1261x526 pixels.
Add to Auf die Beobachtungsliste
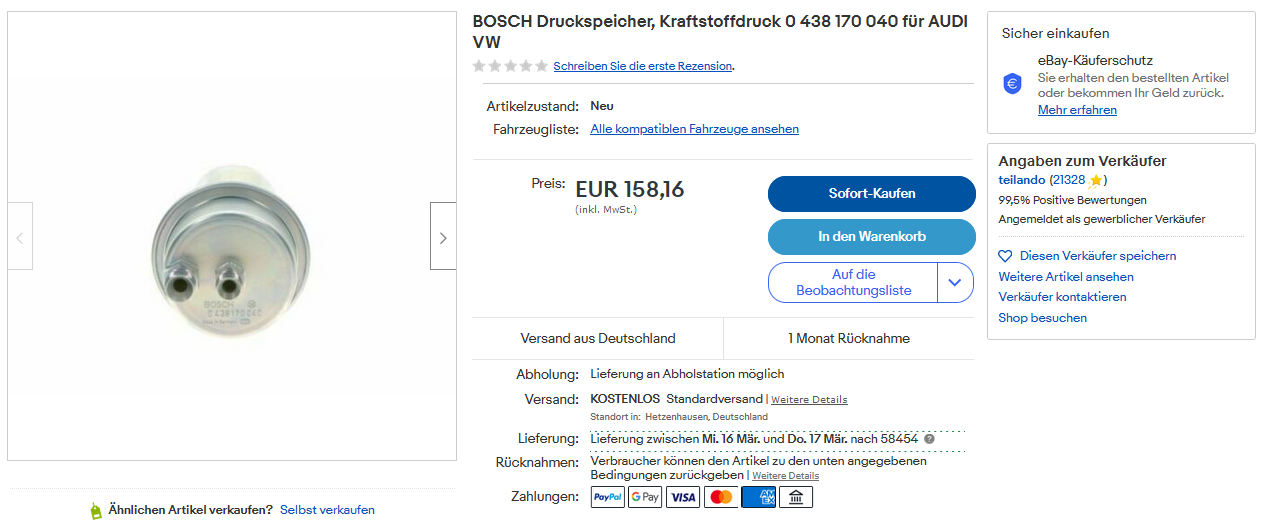(x=853, y=283)
